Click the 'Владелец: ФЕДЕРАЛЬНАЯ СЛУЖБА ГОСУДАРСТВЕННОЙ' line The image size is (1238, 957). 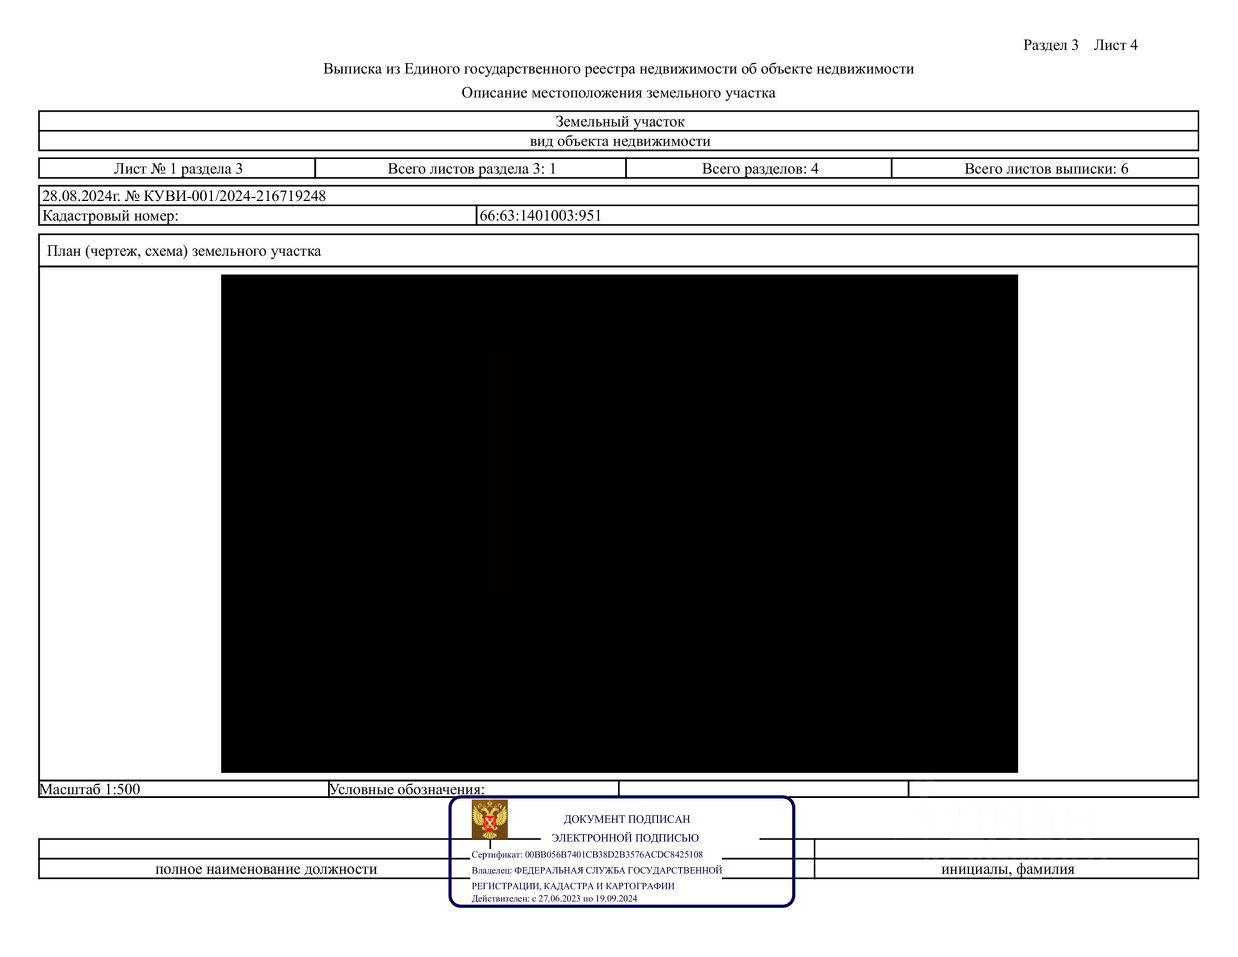[597, 870]
